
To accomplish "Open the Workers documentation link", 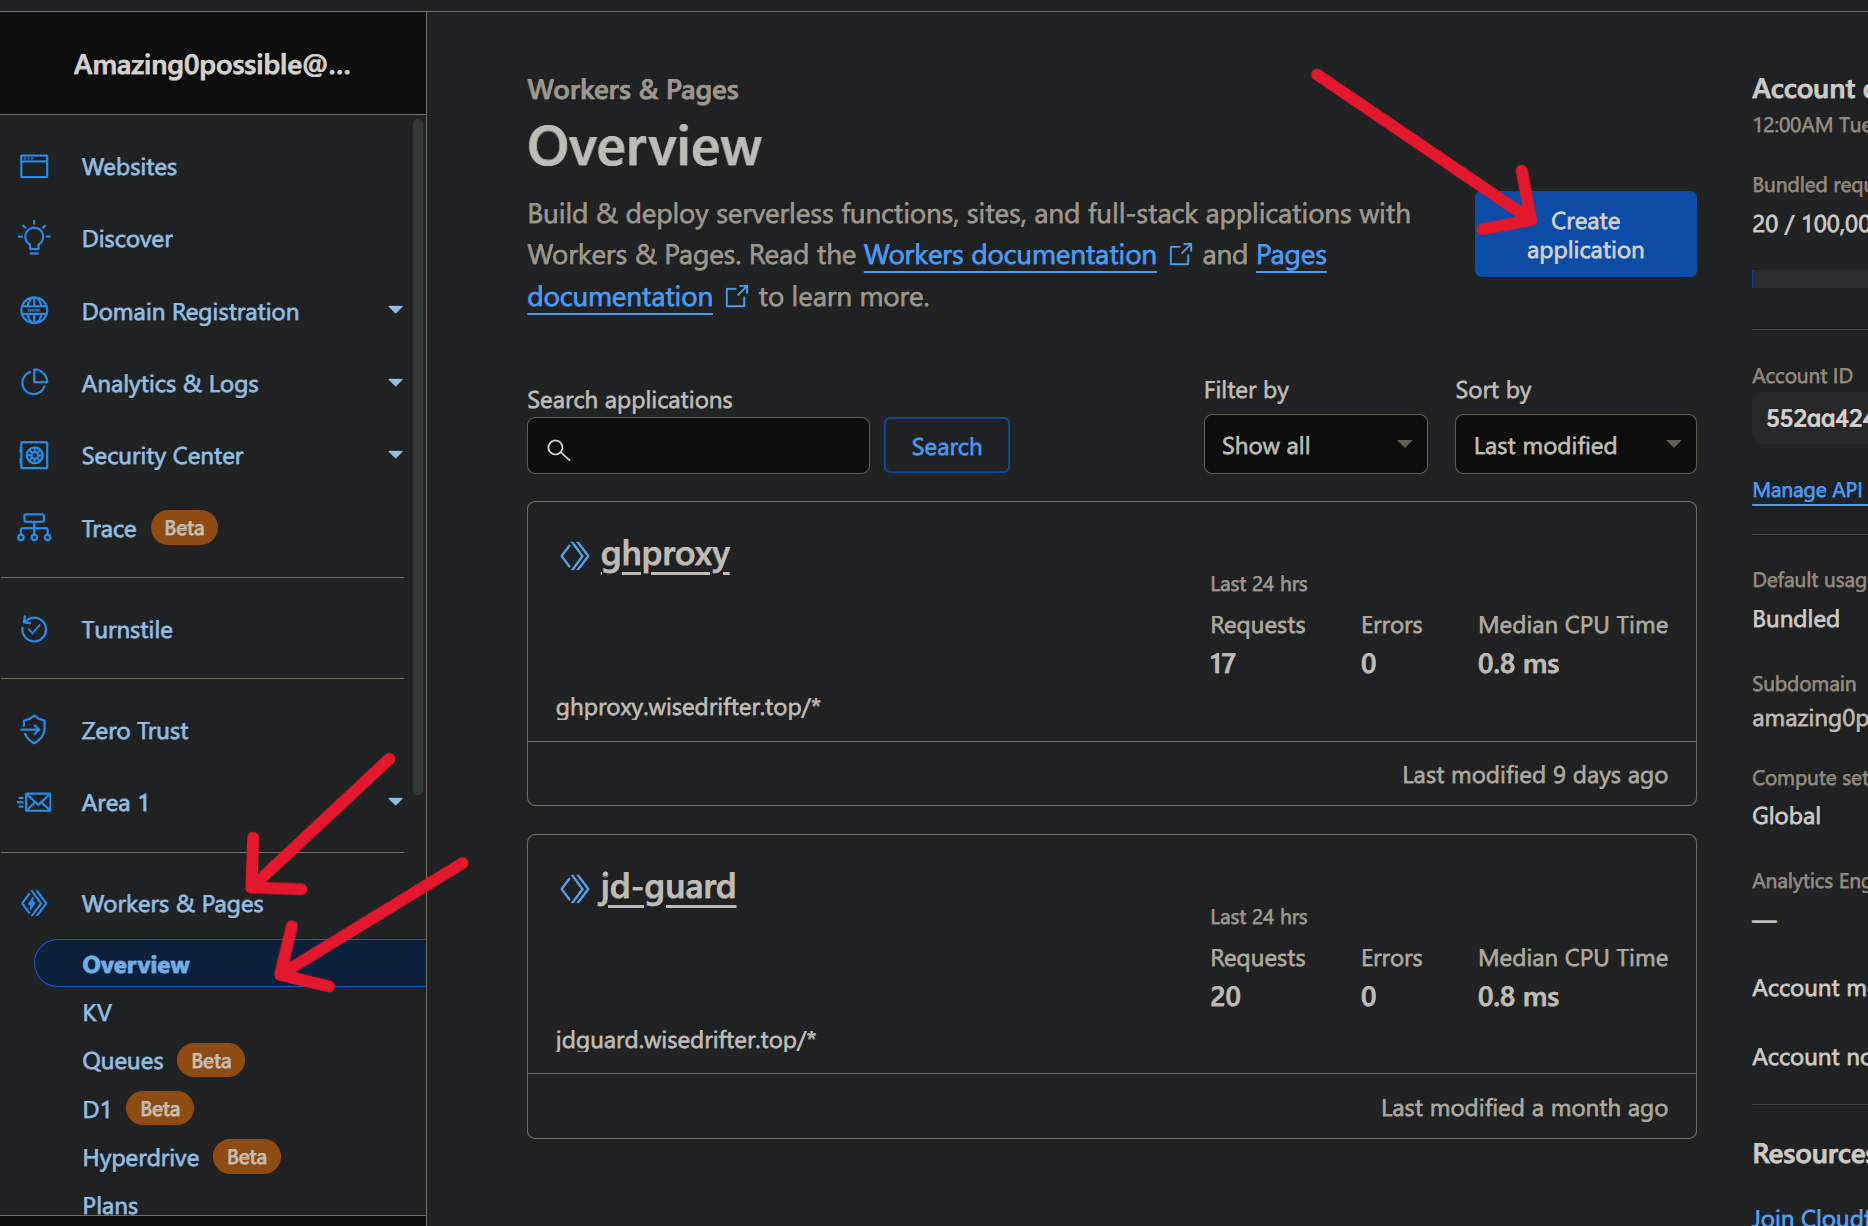I will (1010, 254).
